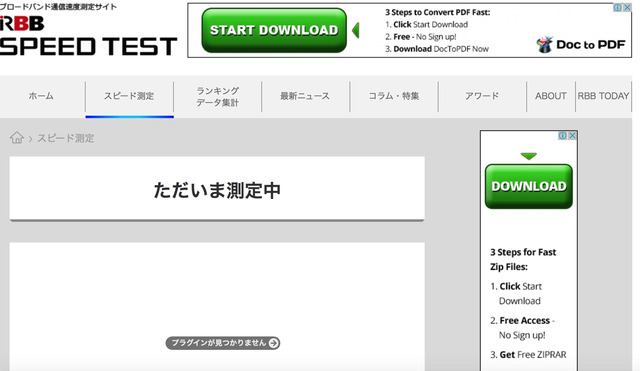Go to ランキング データ集計 tab
640x371 pixels.
tap(218, 96)
